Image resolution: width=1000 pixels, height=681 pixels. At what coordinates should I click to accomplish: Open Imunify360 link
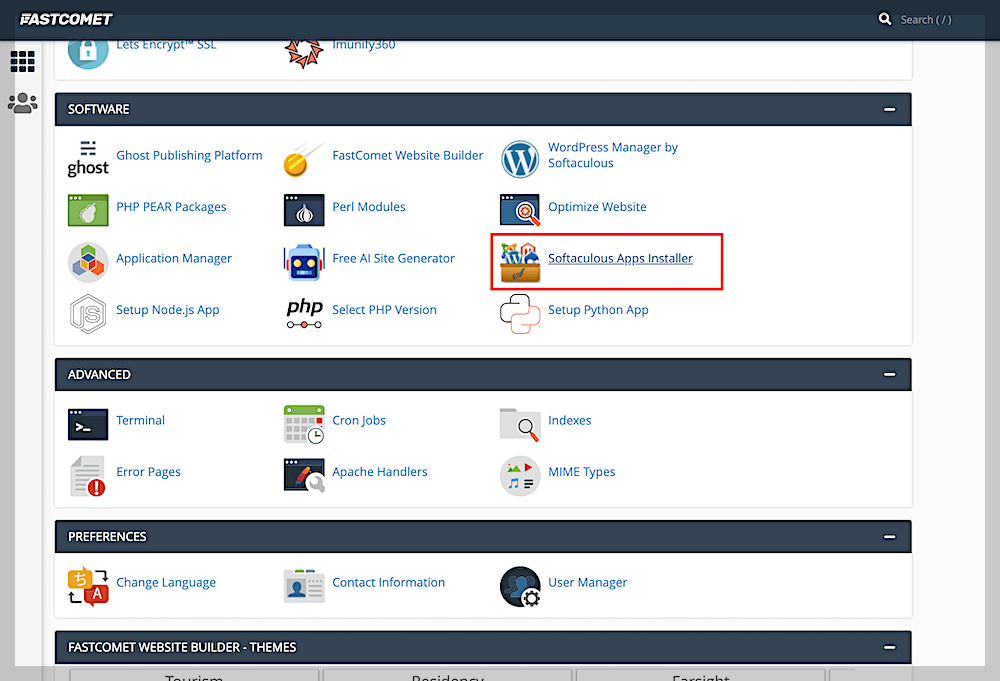tap(364, 45)
